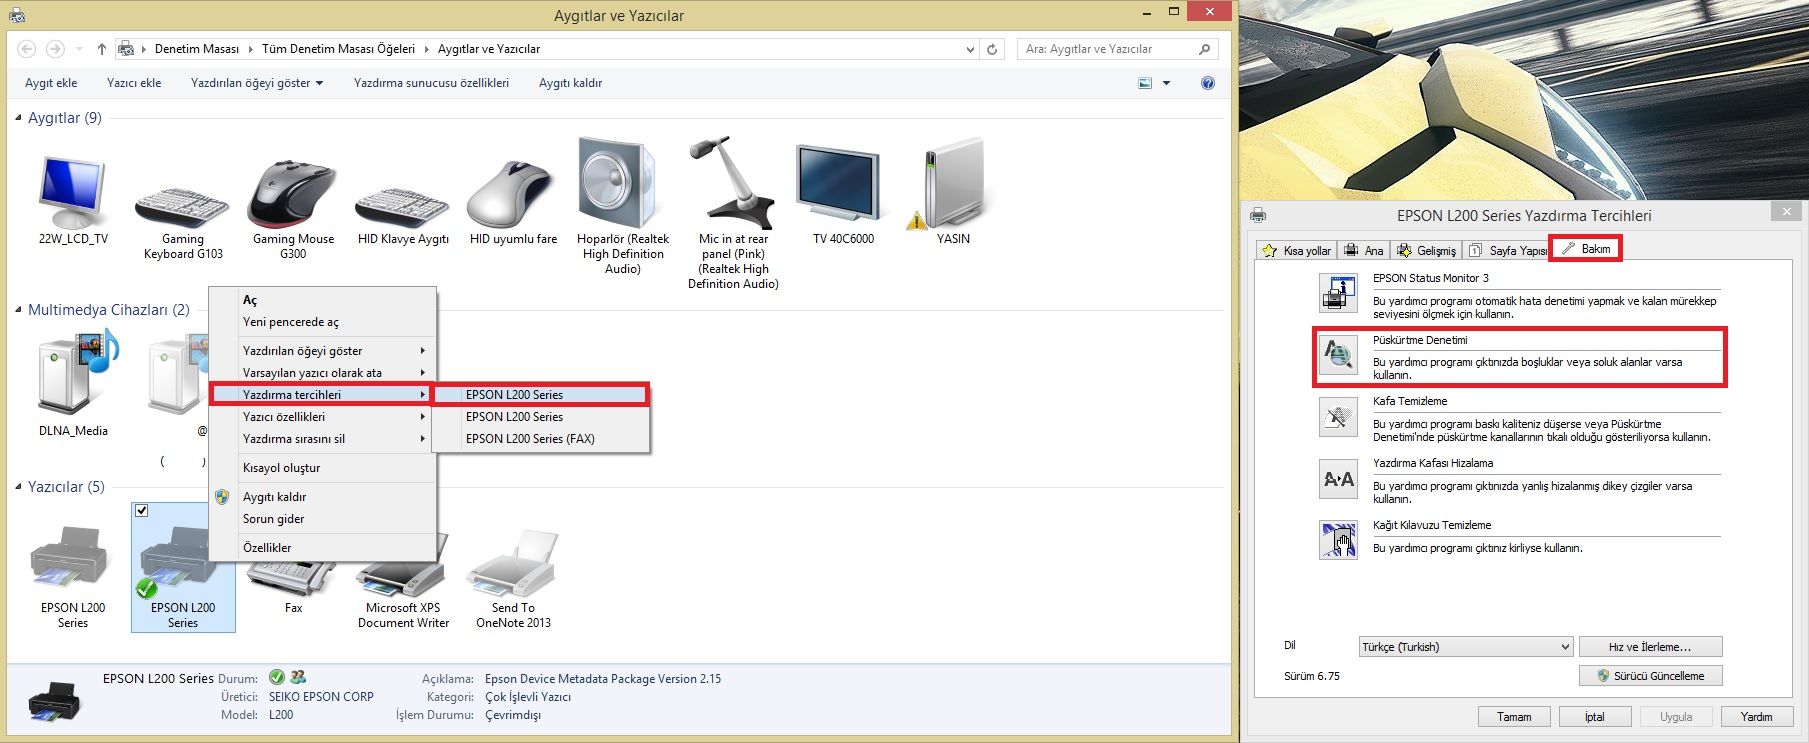Click the change view icon in the toolbar
1809x743 pixels.
pos(1145,83)
